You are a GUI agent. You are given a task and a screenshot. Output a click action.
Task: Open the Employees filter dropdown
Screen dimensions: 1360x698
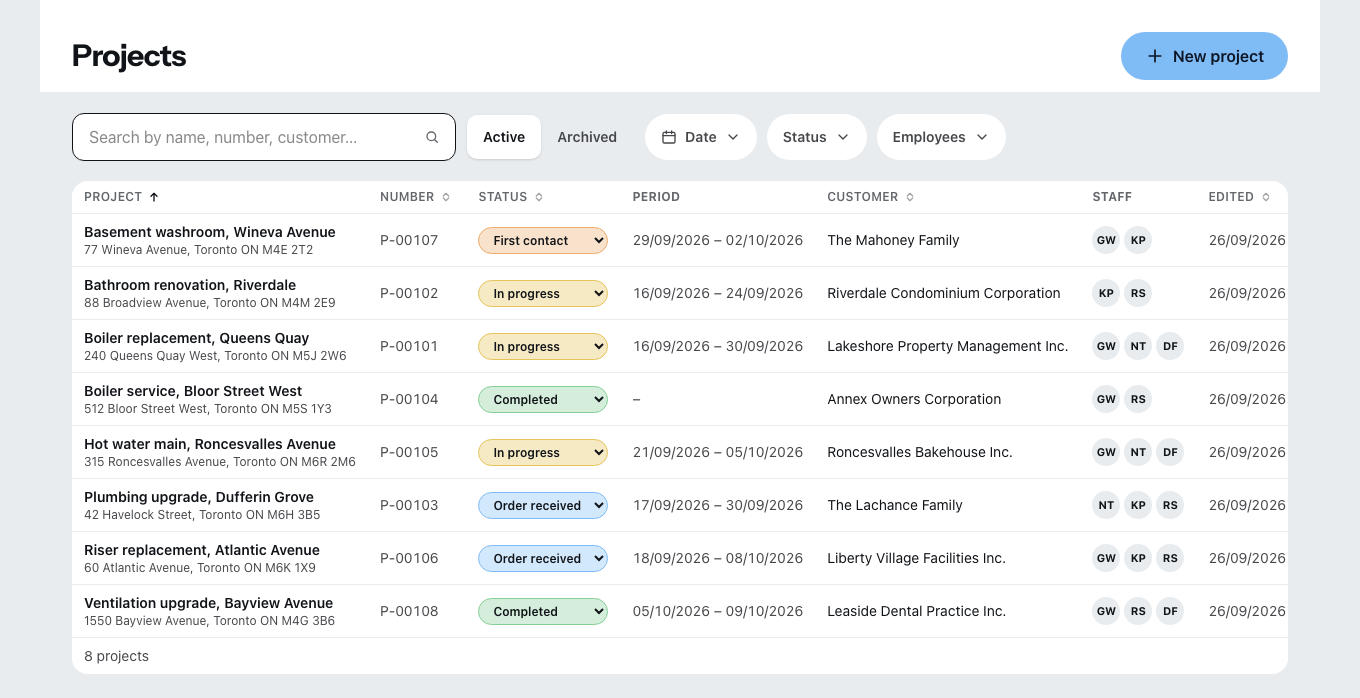tap(941, 137)
